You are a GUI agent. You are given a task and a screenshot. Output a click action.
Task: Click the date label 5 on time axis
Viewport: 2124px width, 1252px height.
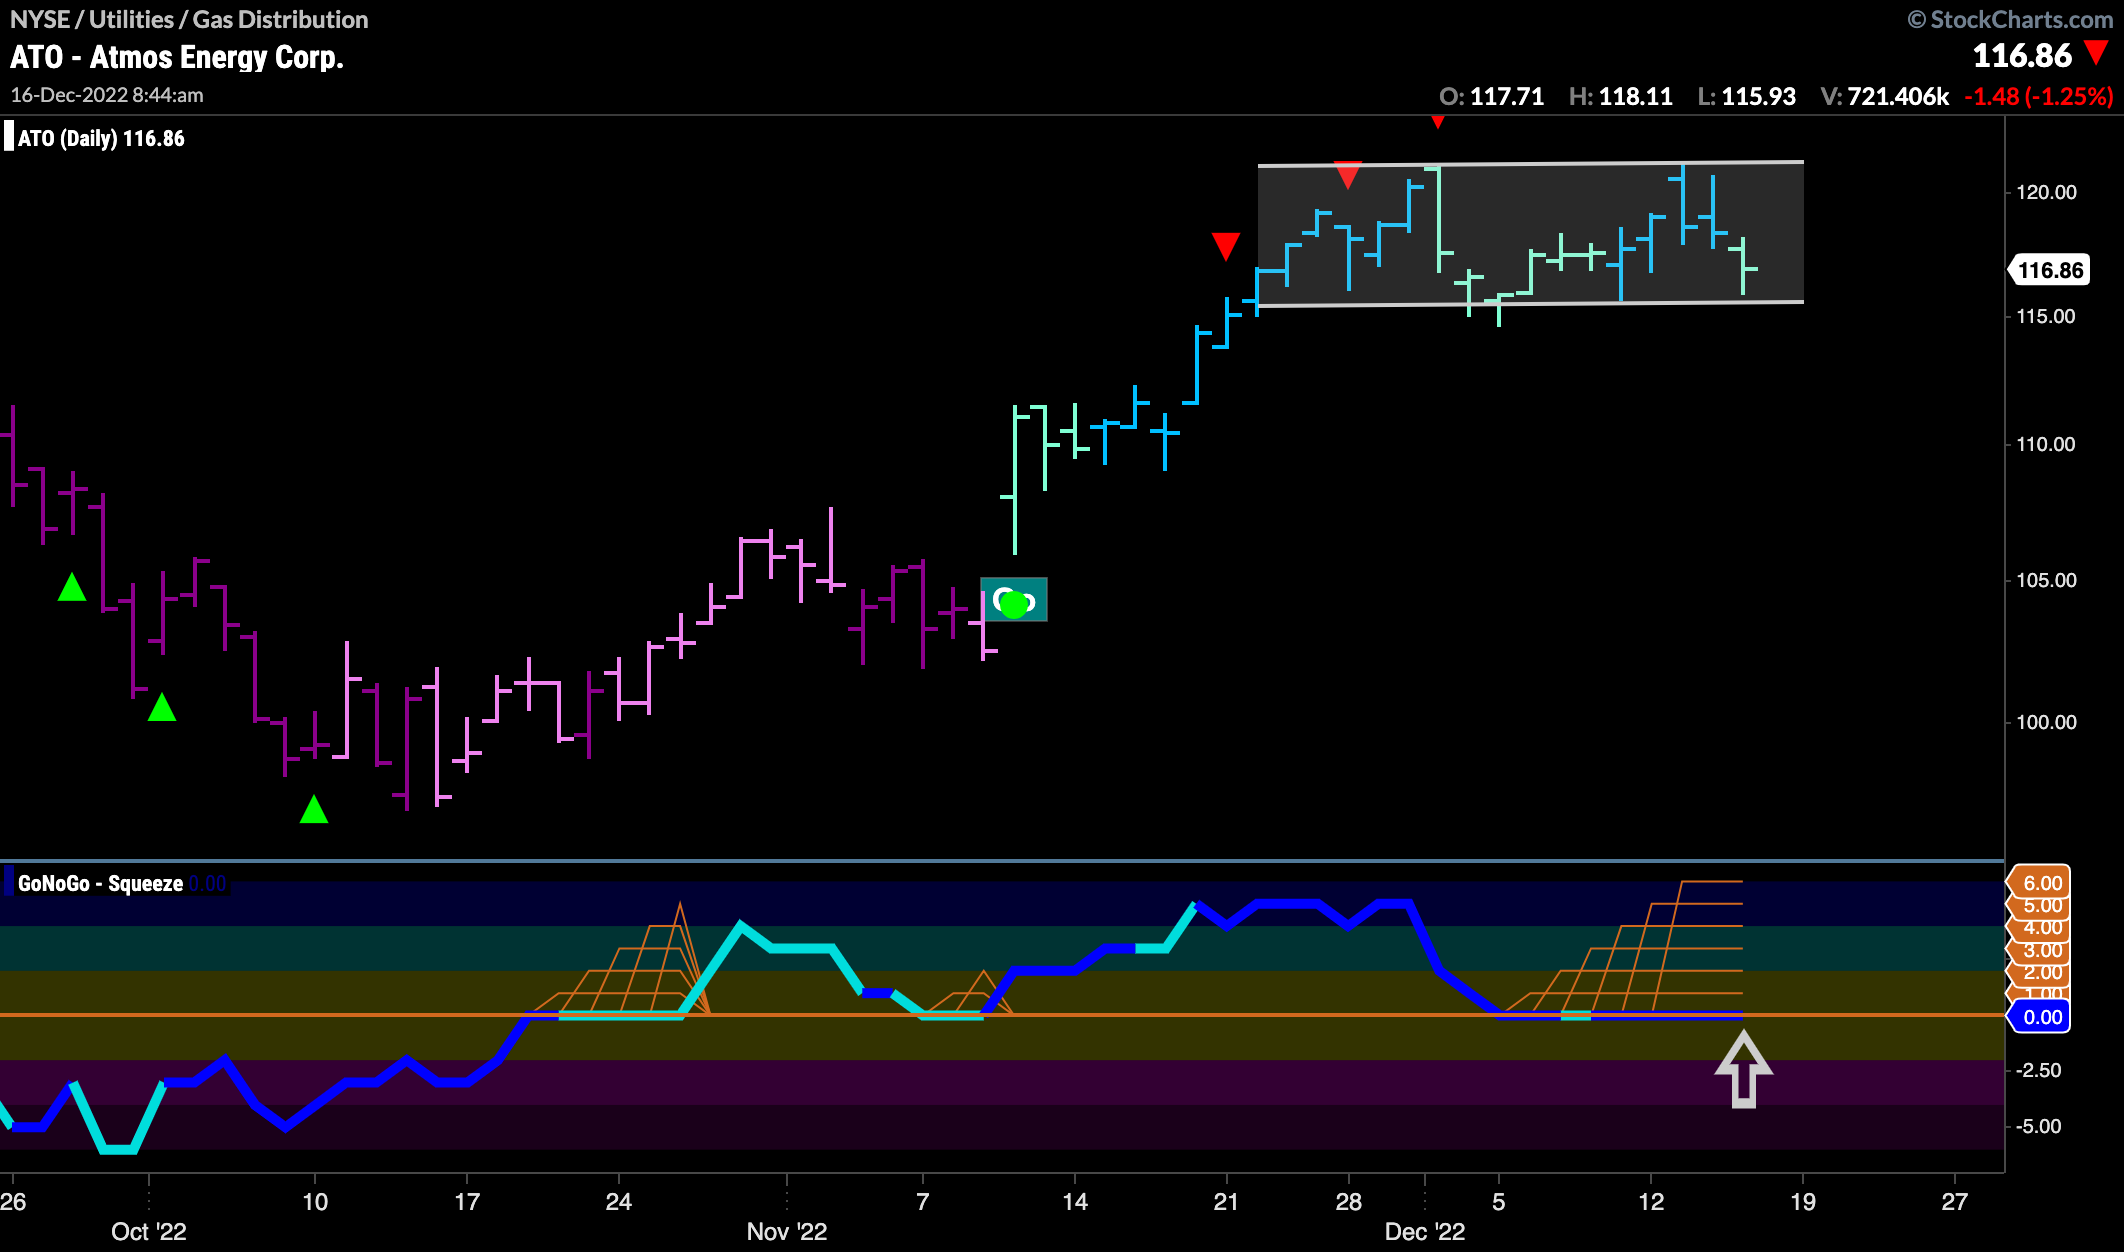pos(1499,1201)
